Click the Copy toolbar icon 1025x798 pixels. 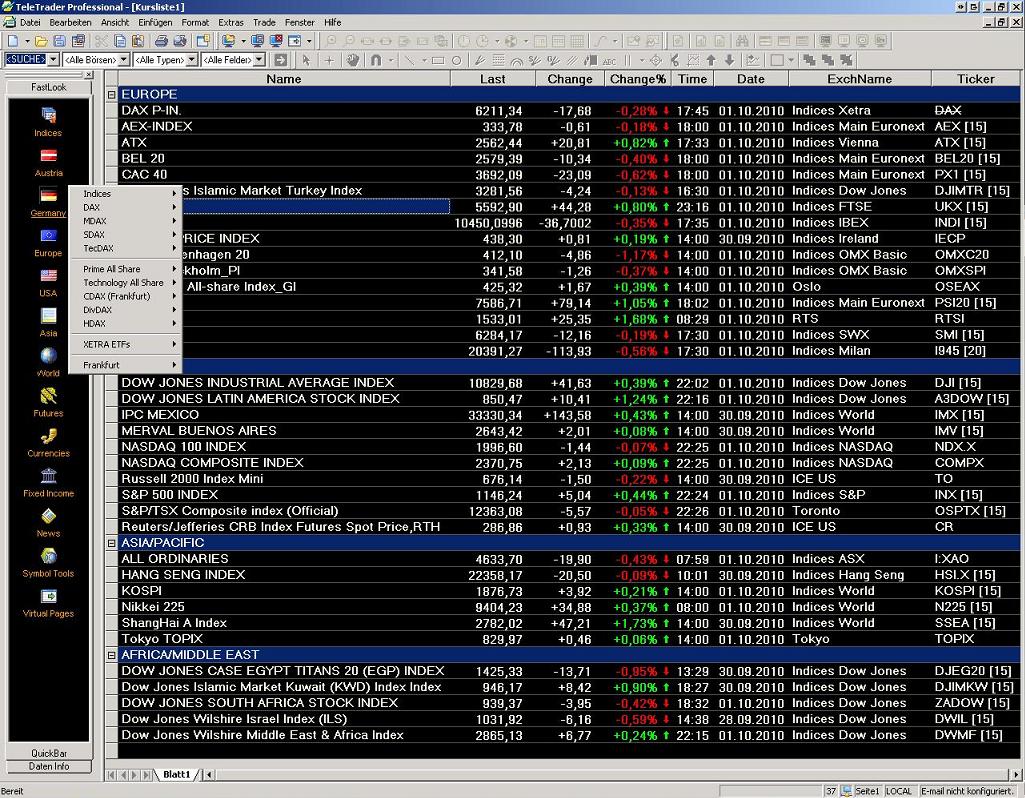120,41
